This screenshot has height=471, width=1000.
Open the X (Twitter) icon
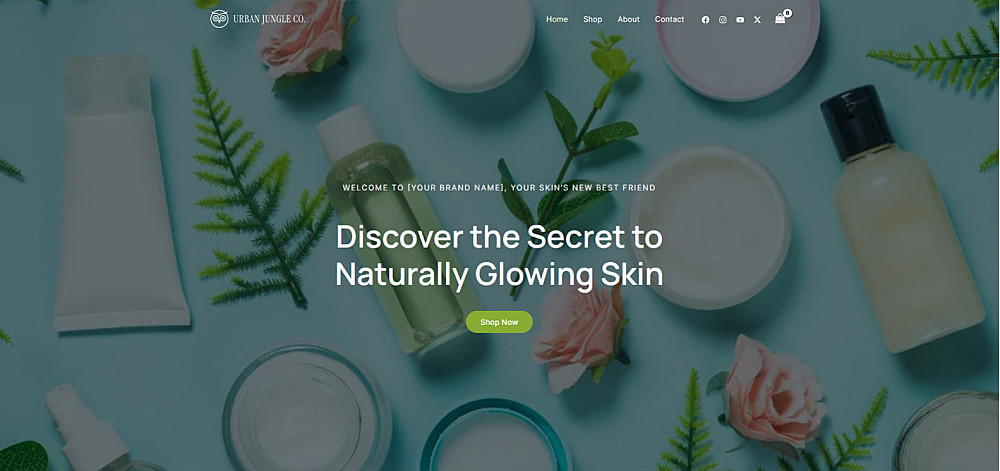click(x=757, y=20)
